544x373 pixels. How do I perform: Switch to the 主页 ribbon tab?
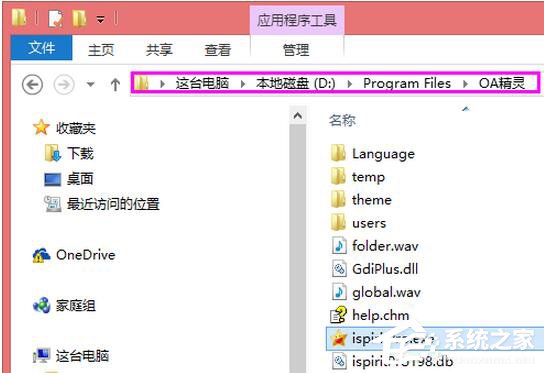101,50
